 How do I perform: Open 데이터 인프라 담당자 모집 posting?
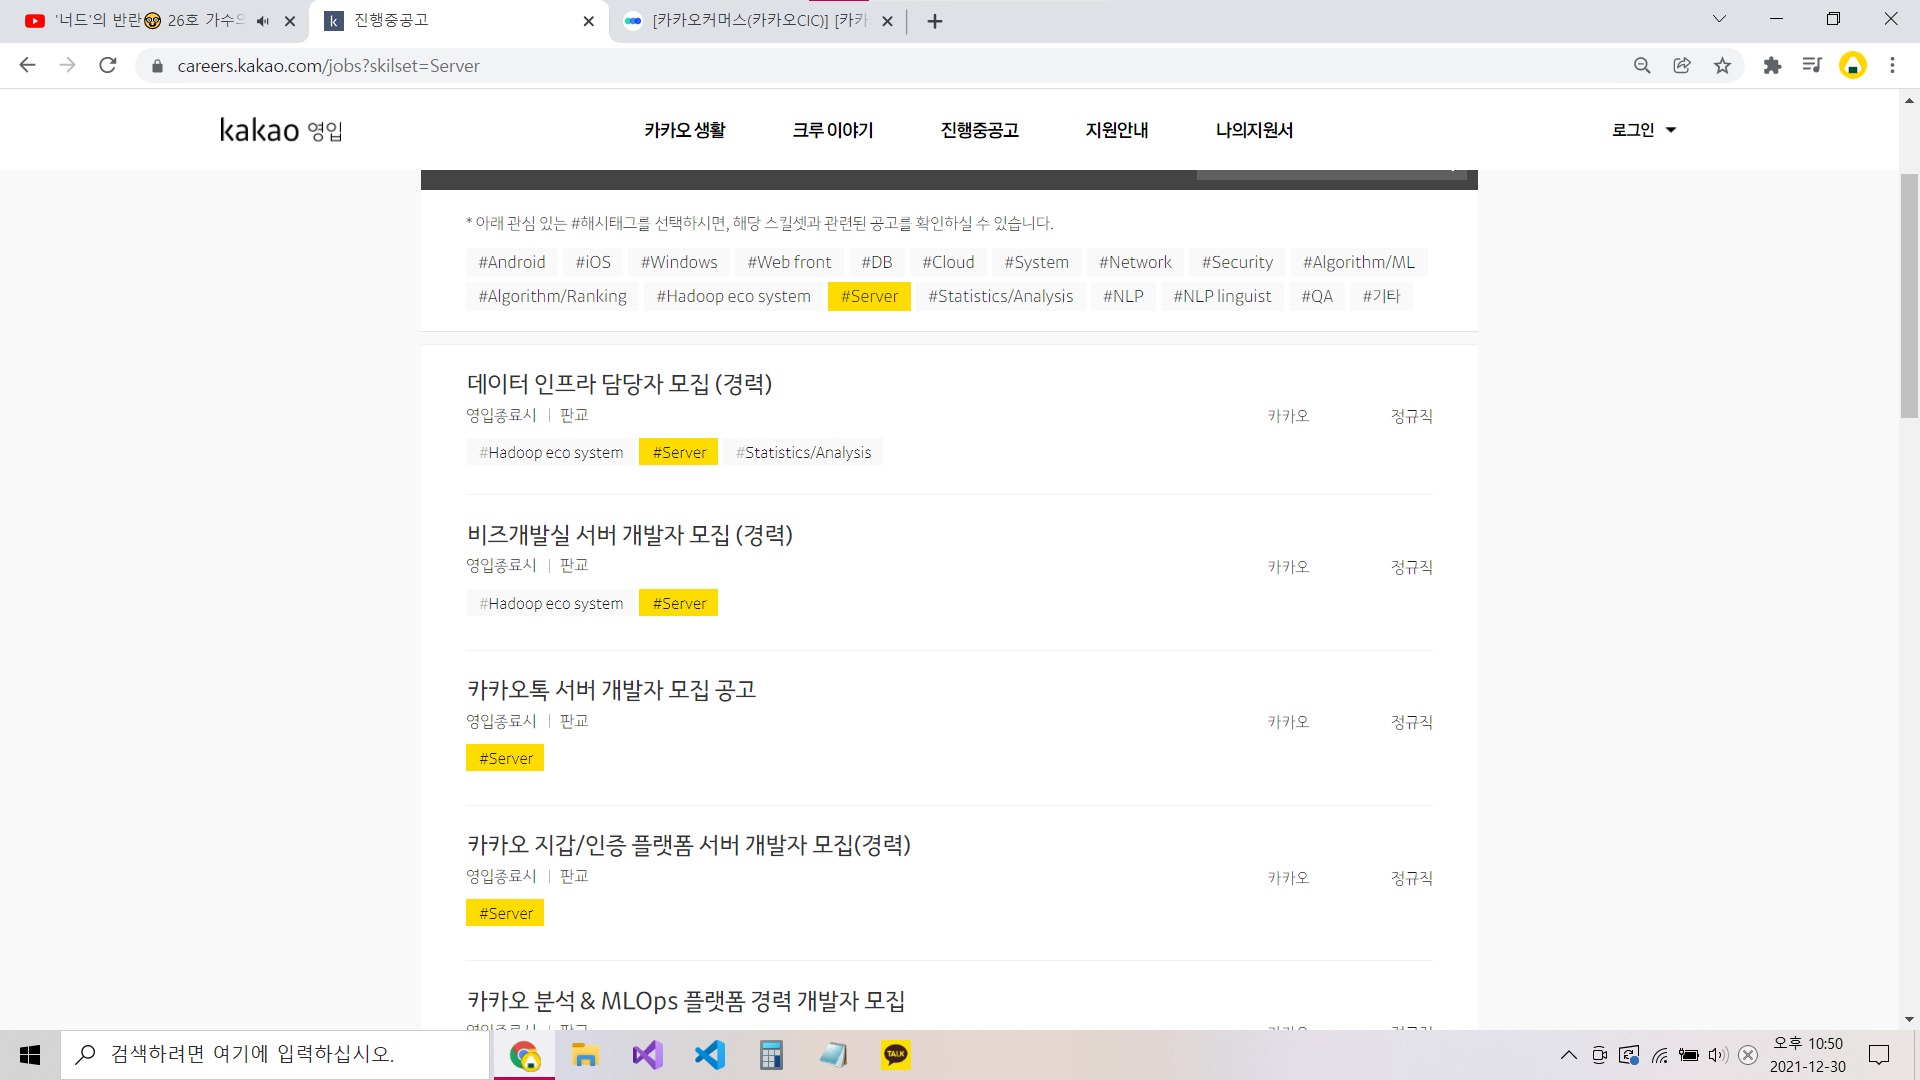click(619, 384)
